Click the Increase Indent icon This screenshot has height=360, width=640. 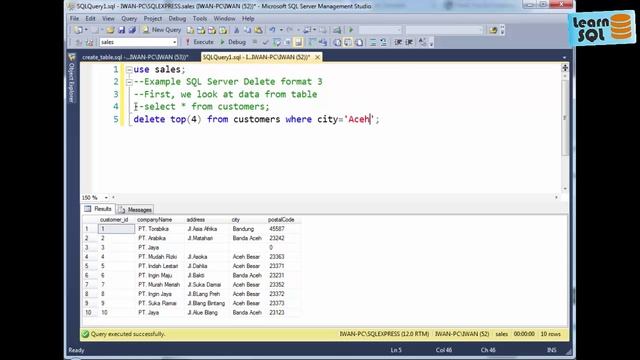point(409,42)
